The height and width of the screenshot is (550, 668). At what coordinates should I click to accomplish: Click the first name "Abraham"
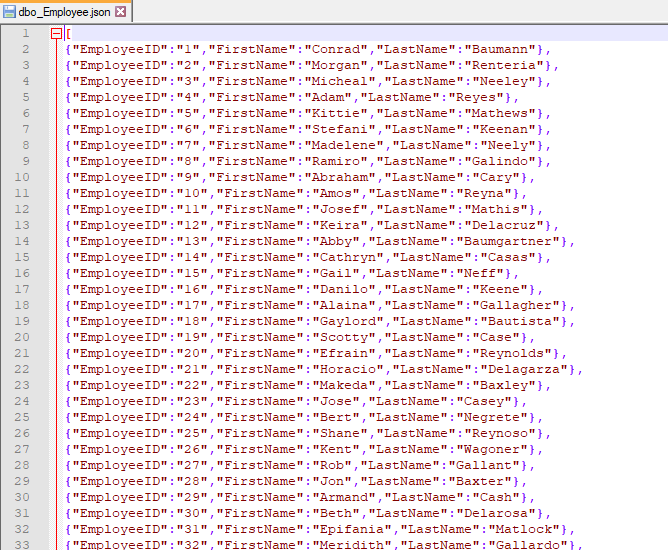click(340, 177)
